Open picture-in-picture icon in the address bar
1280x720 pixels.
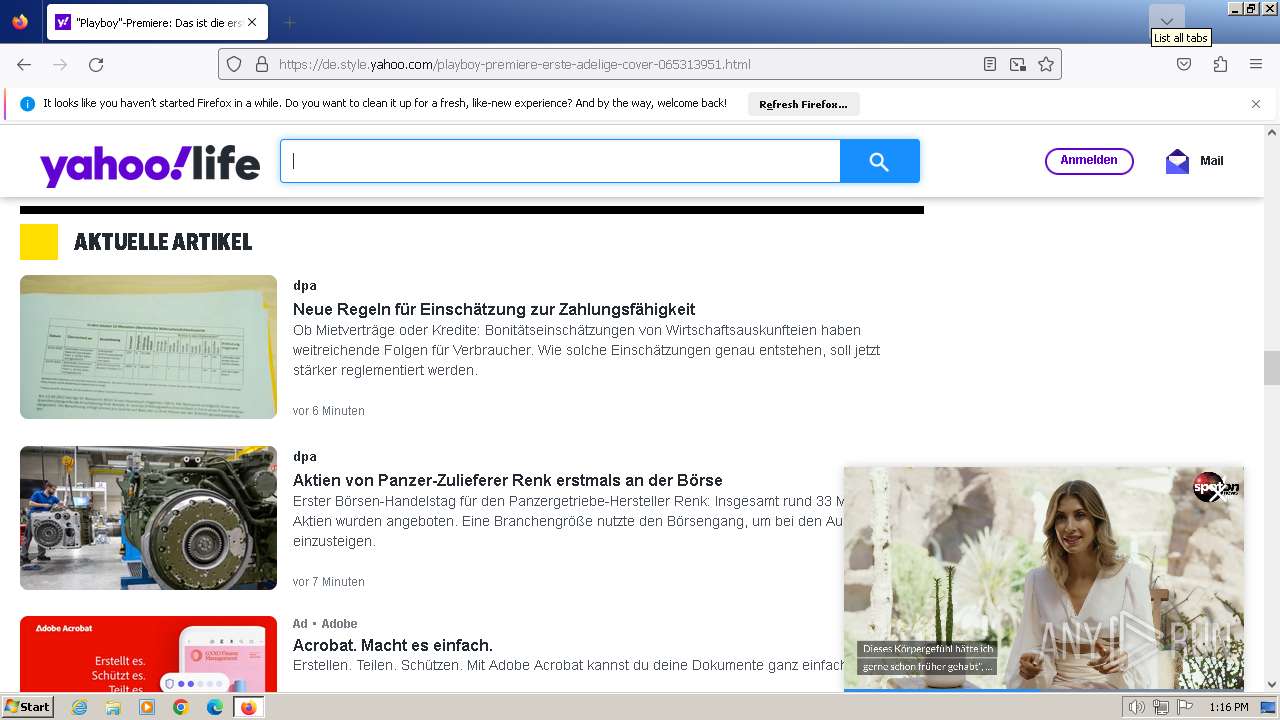(x=1017, y=64)
